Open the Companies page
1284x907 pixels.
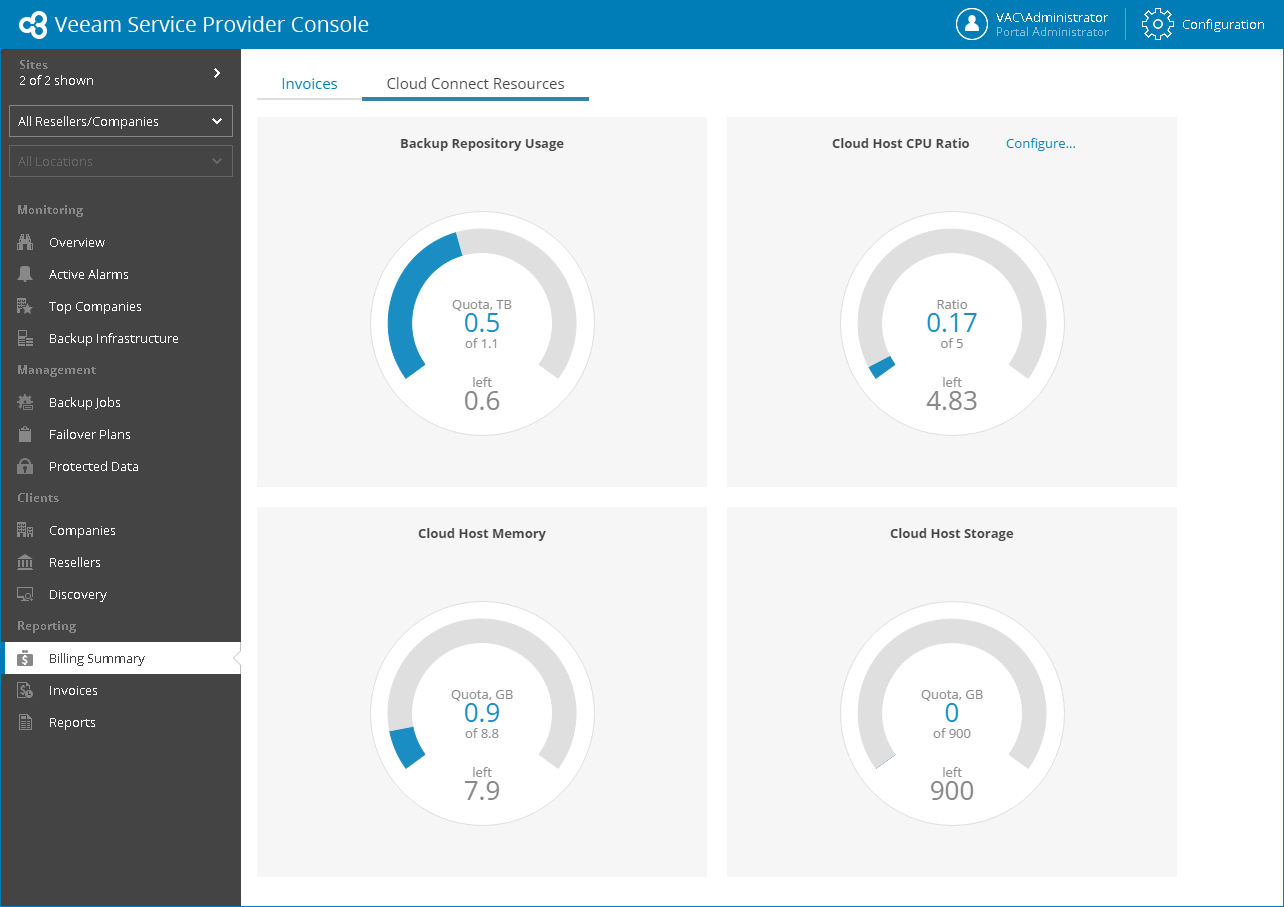[x=82, y=530]
